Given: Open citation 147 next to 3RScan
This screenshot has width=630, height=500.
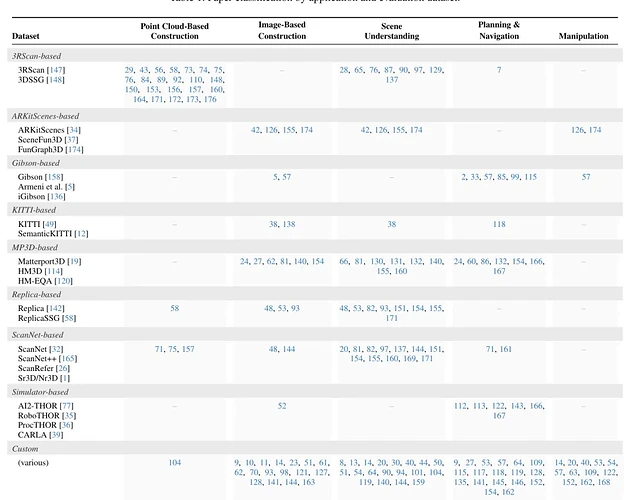Looking at the screenshot, I should tap(56, 70).
